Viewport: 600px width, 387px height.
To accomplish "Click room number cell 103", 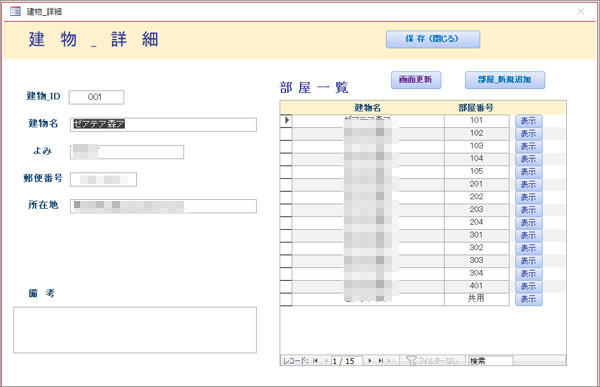I will tap(477, 146).
